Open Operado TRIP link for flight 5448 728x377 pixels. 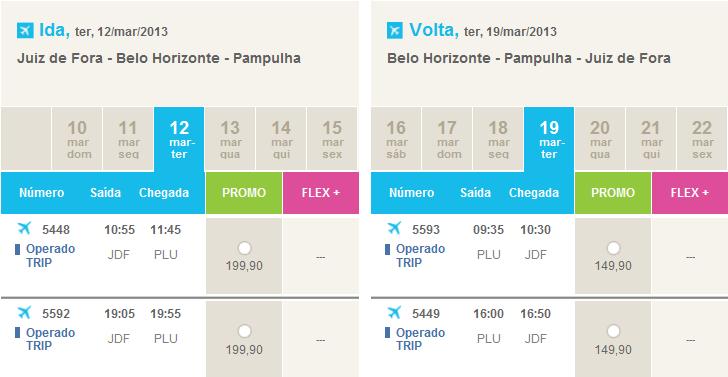tap(50, 255)
